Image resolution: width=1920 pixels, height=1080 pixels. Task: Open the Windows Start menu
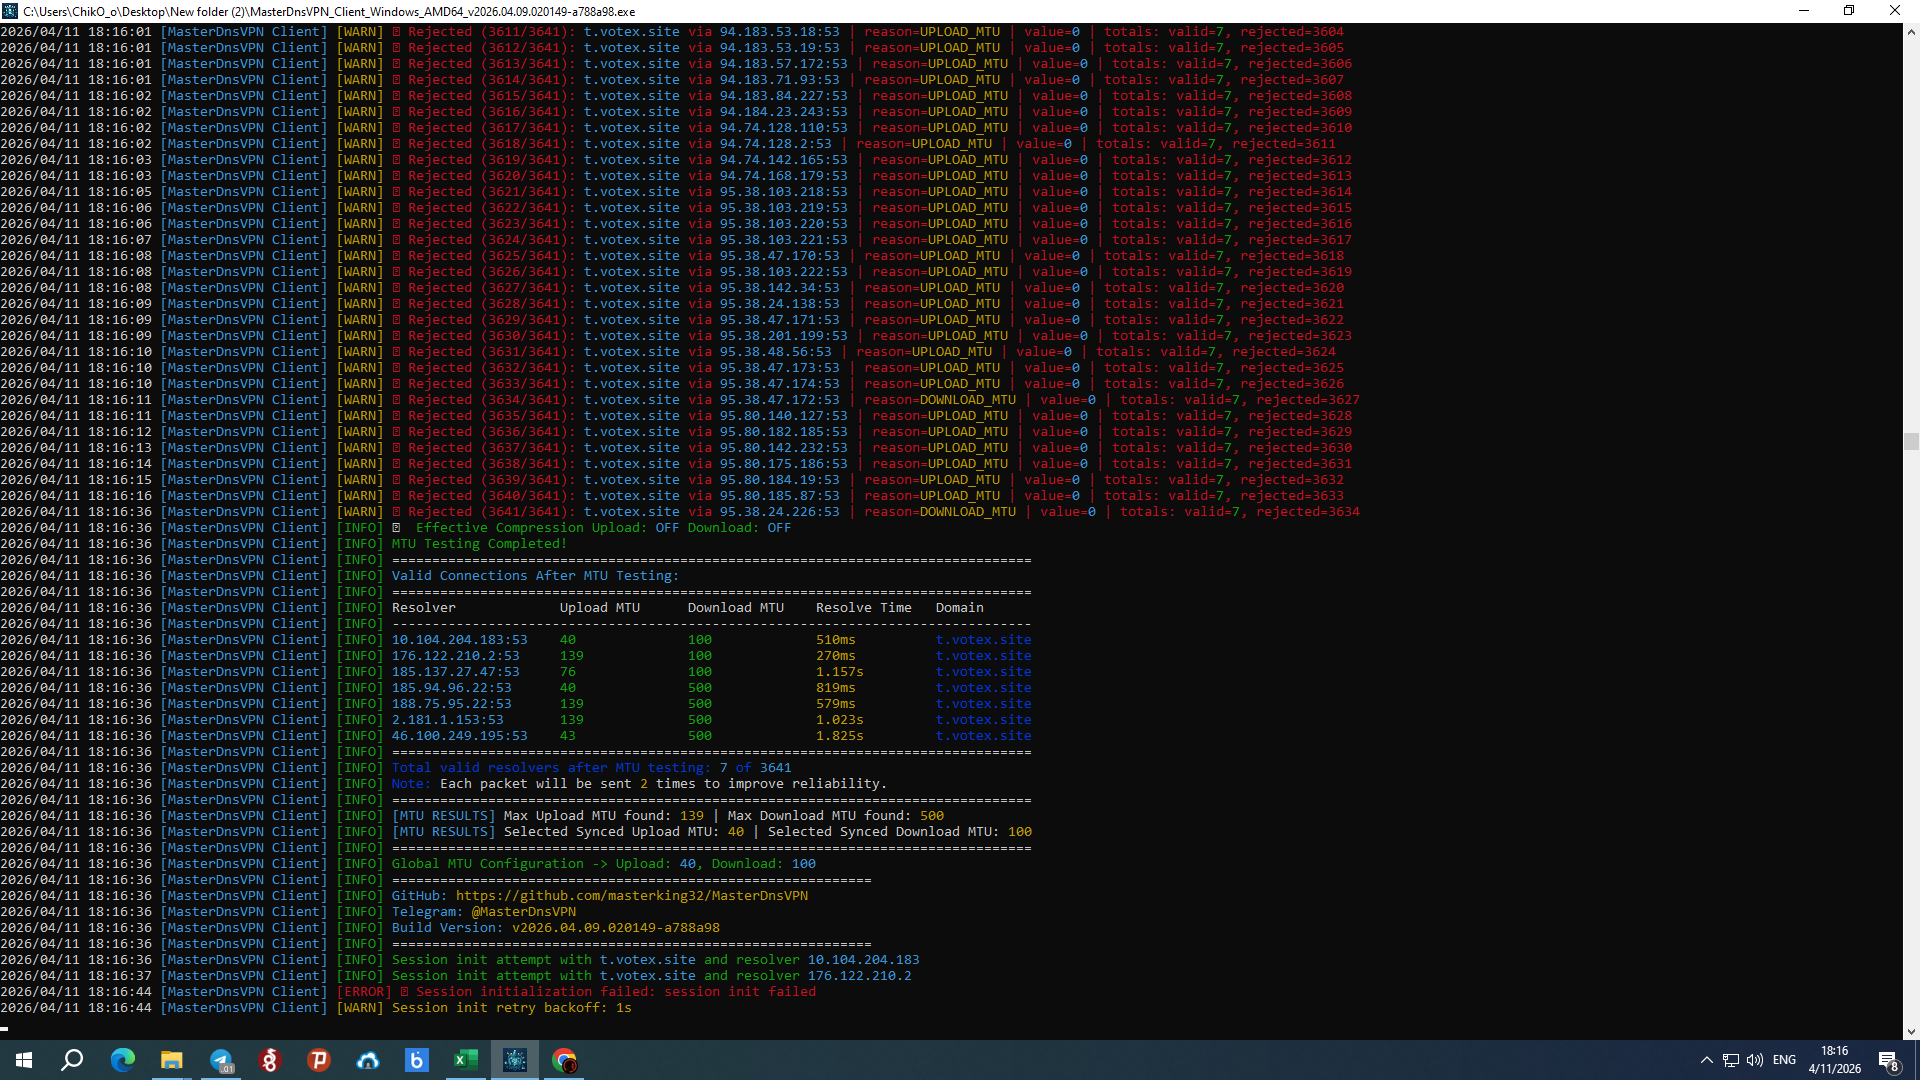pyautogui.click(x=24, y=1060)
